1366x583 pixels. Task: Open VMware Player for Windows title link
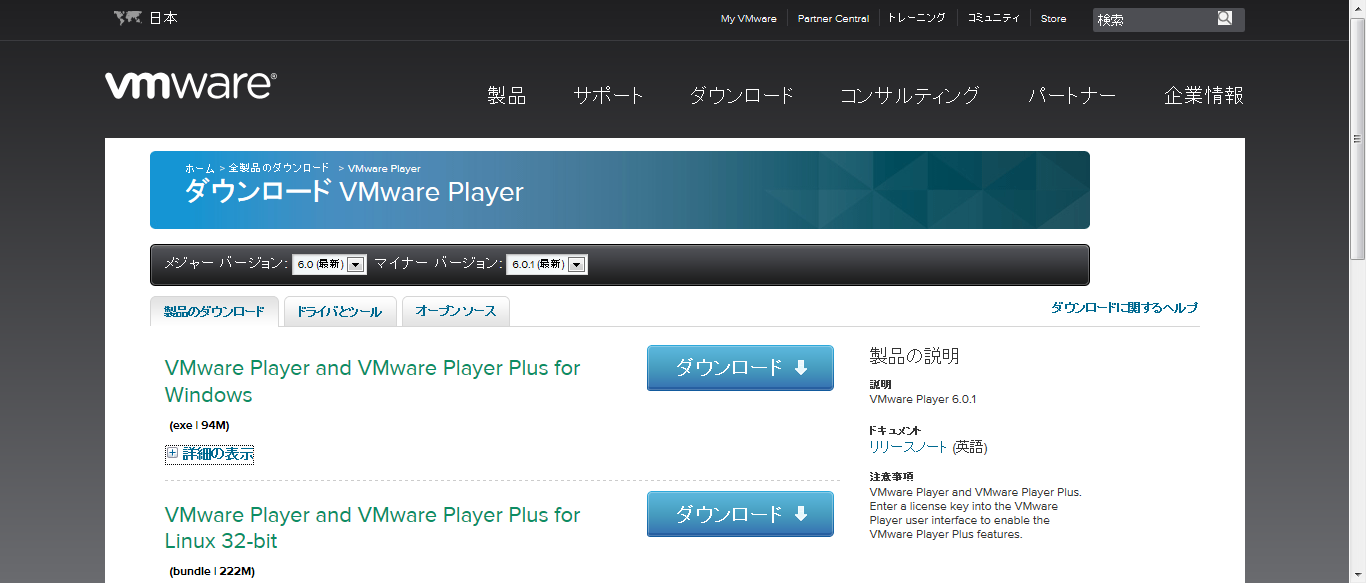[x=372, y=381]
